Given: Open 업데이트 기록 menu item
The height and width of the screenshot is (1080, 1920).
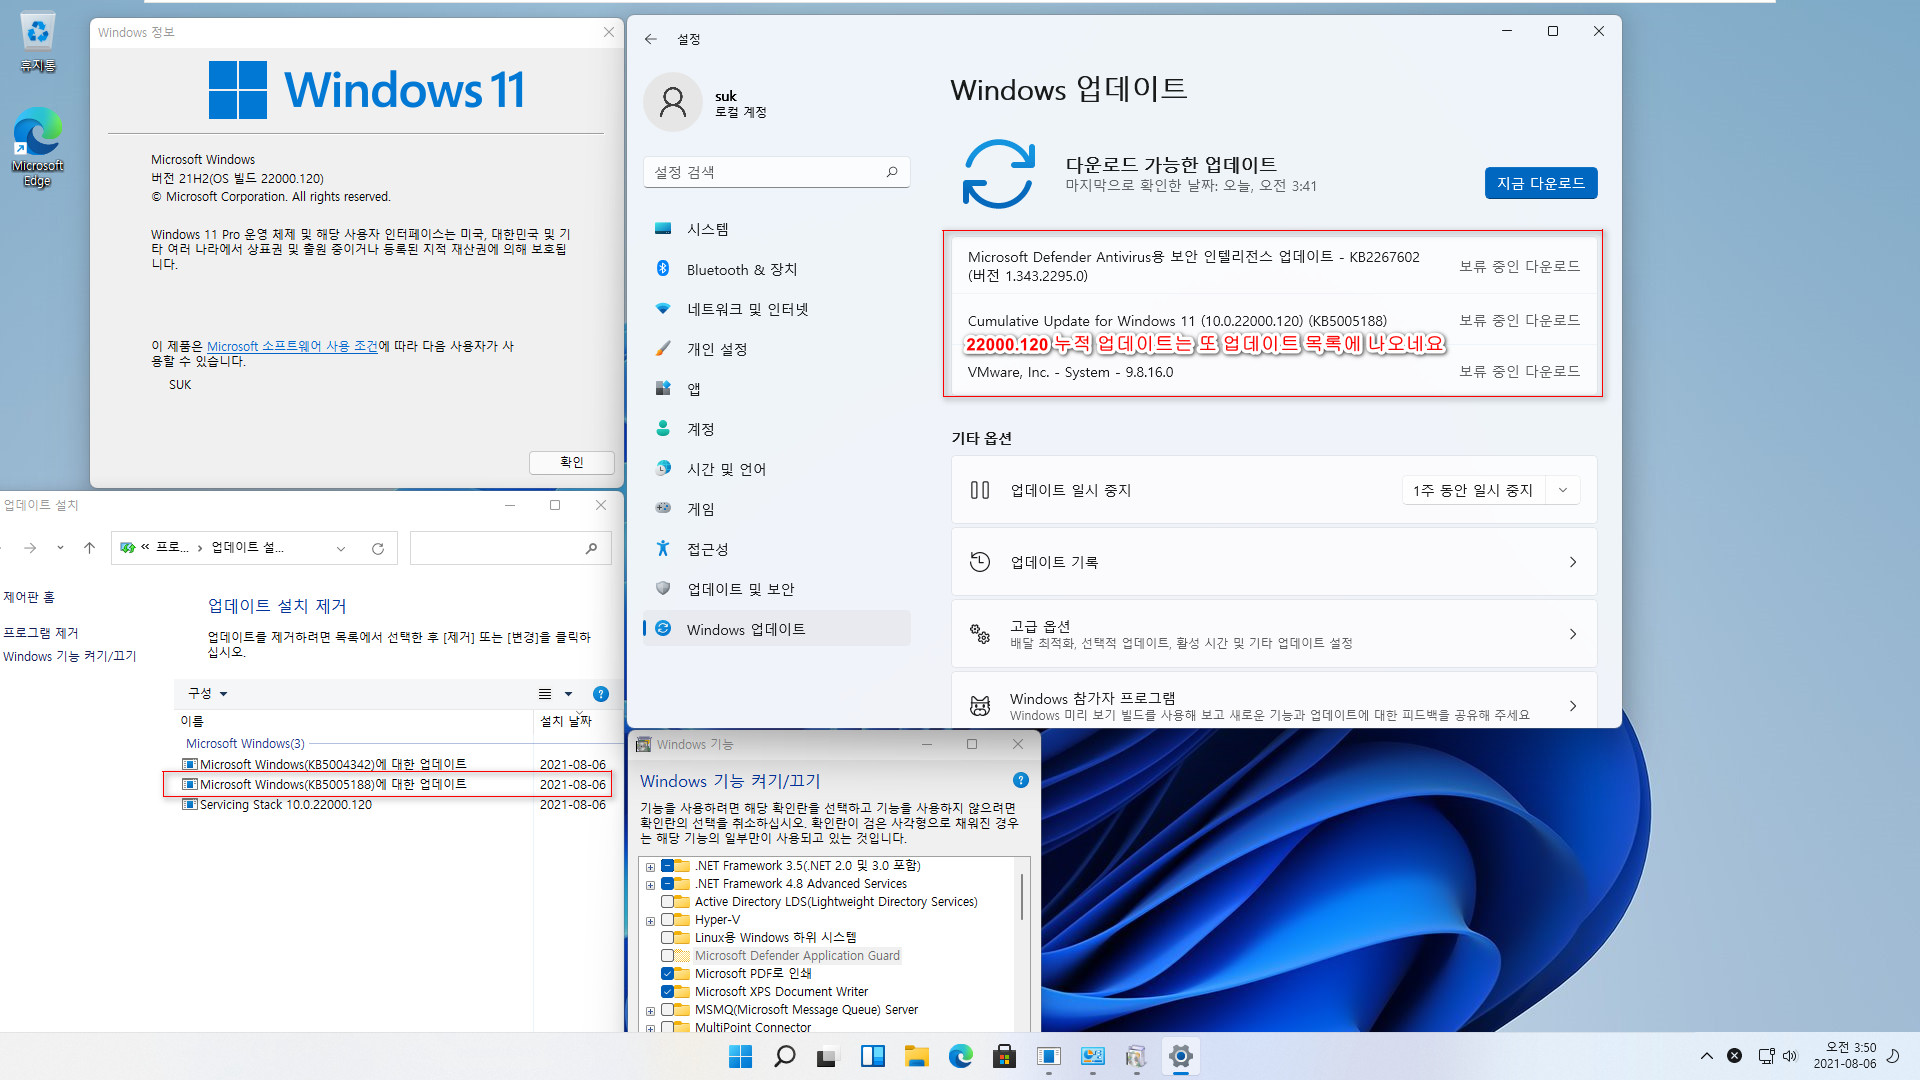Looking at the screenshot, I should [1273, 562].
